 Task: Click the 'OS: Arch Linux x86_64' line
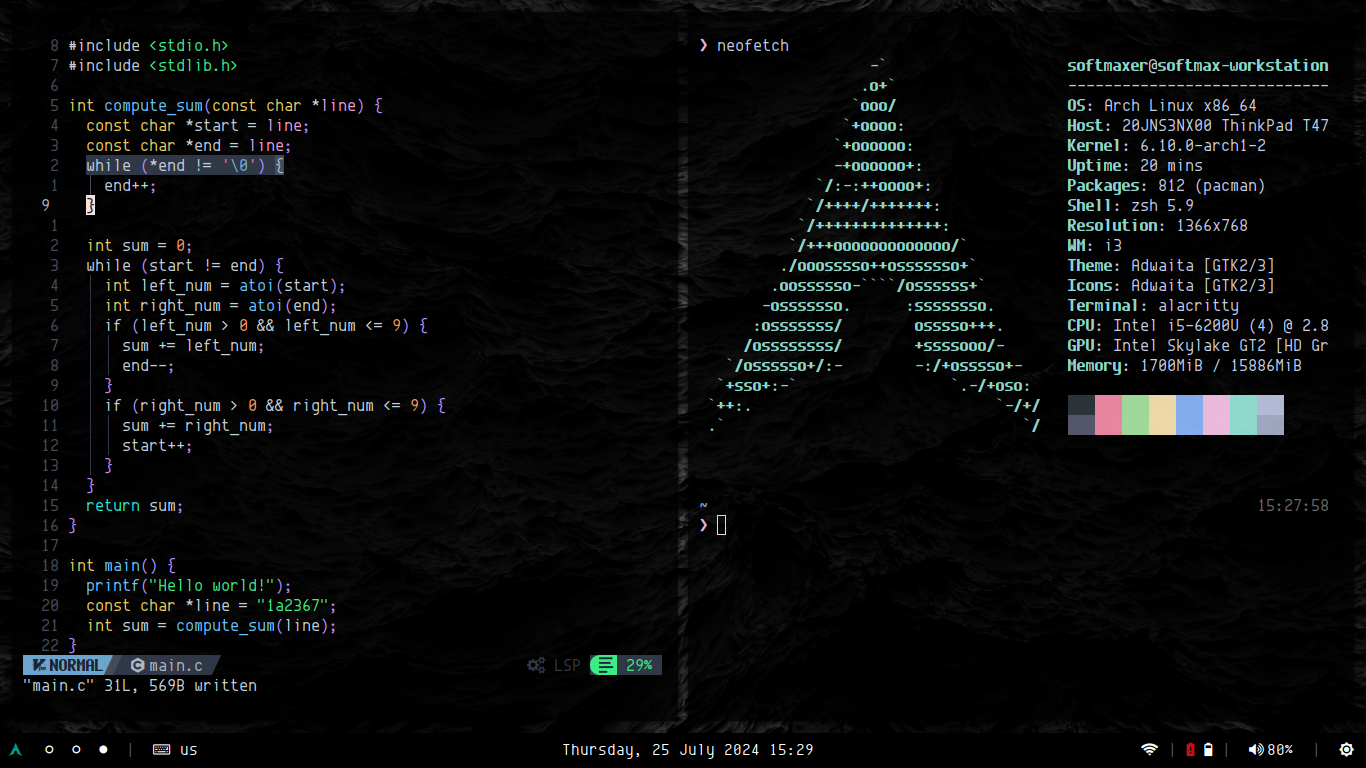[x=1162, y=105]
